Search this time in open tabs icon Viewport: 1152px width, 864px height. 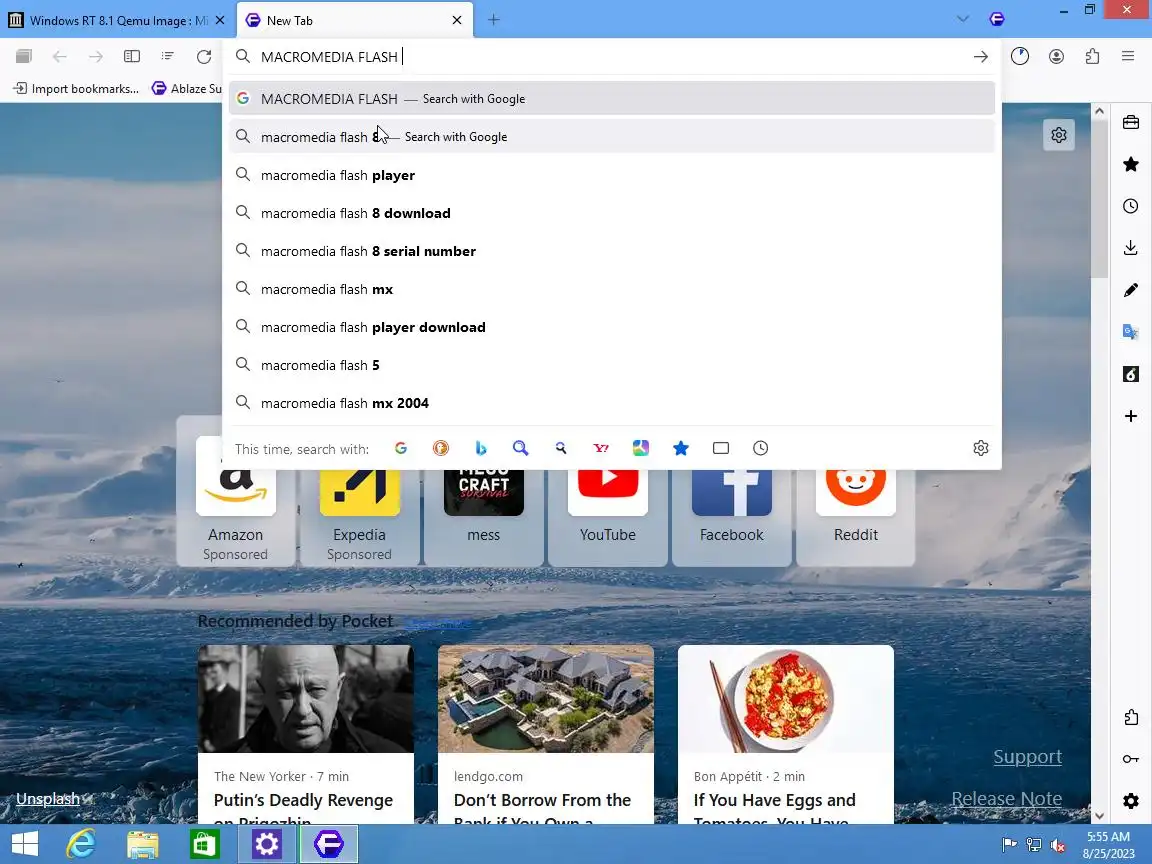[x=721, y=448]
